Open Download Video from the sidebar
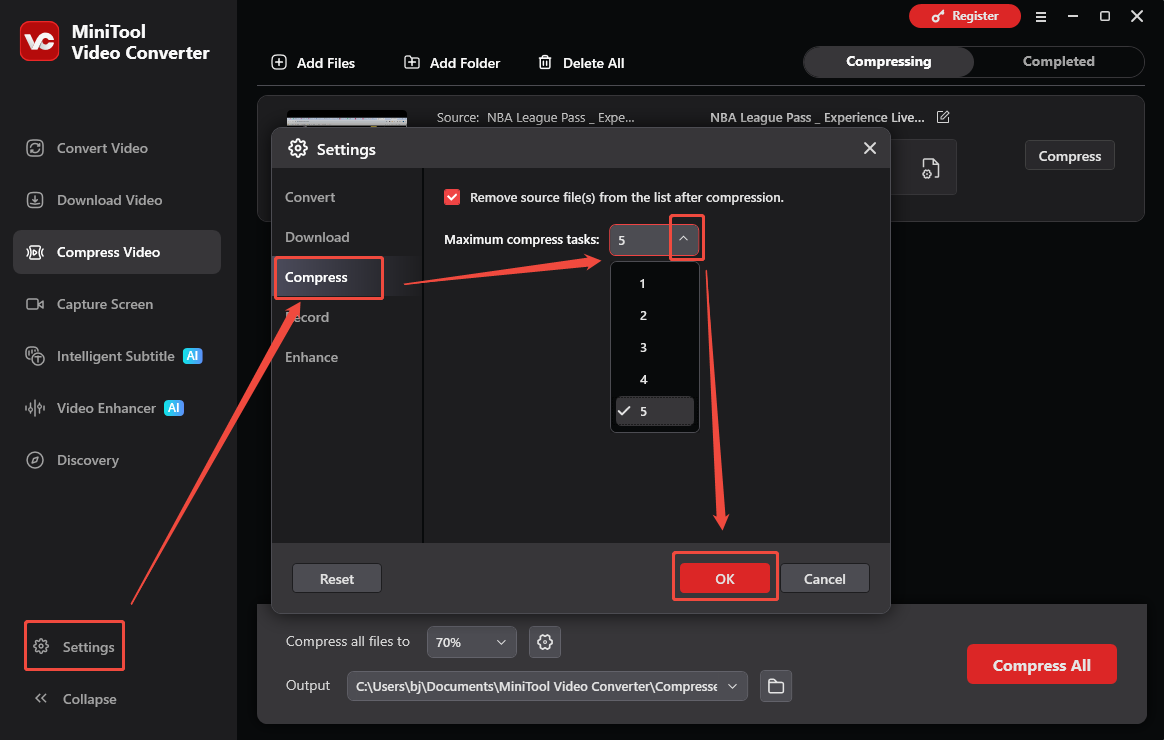 click(117, 200)
